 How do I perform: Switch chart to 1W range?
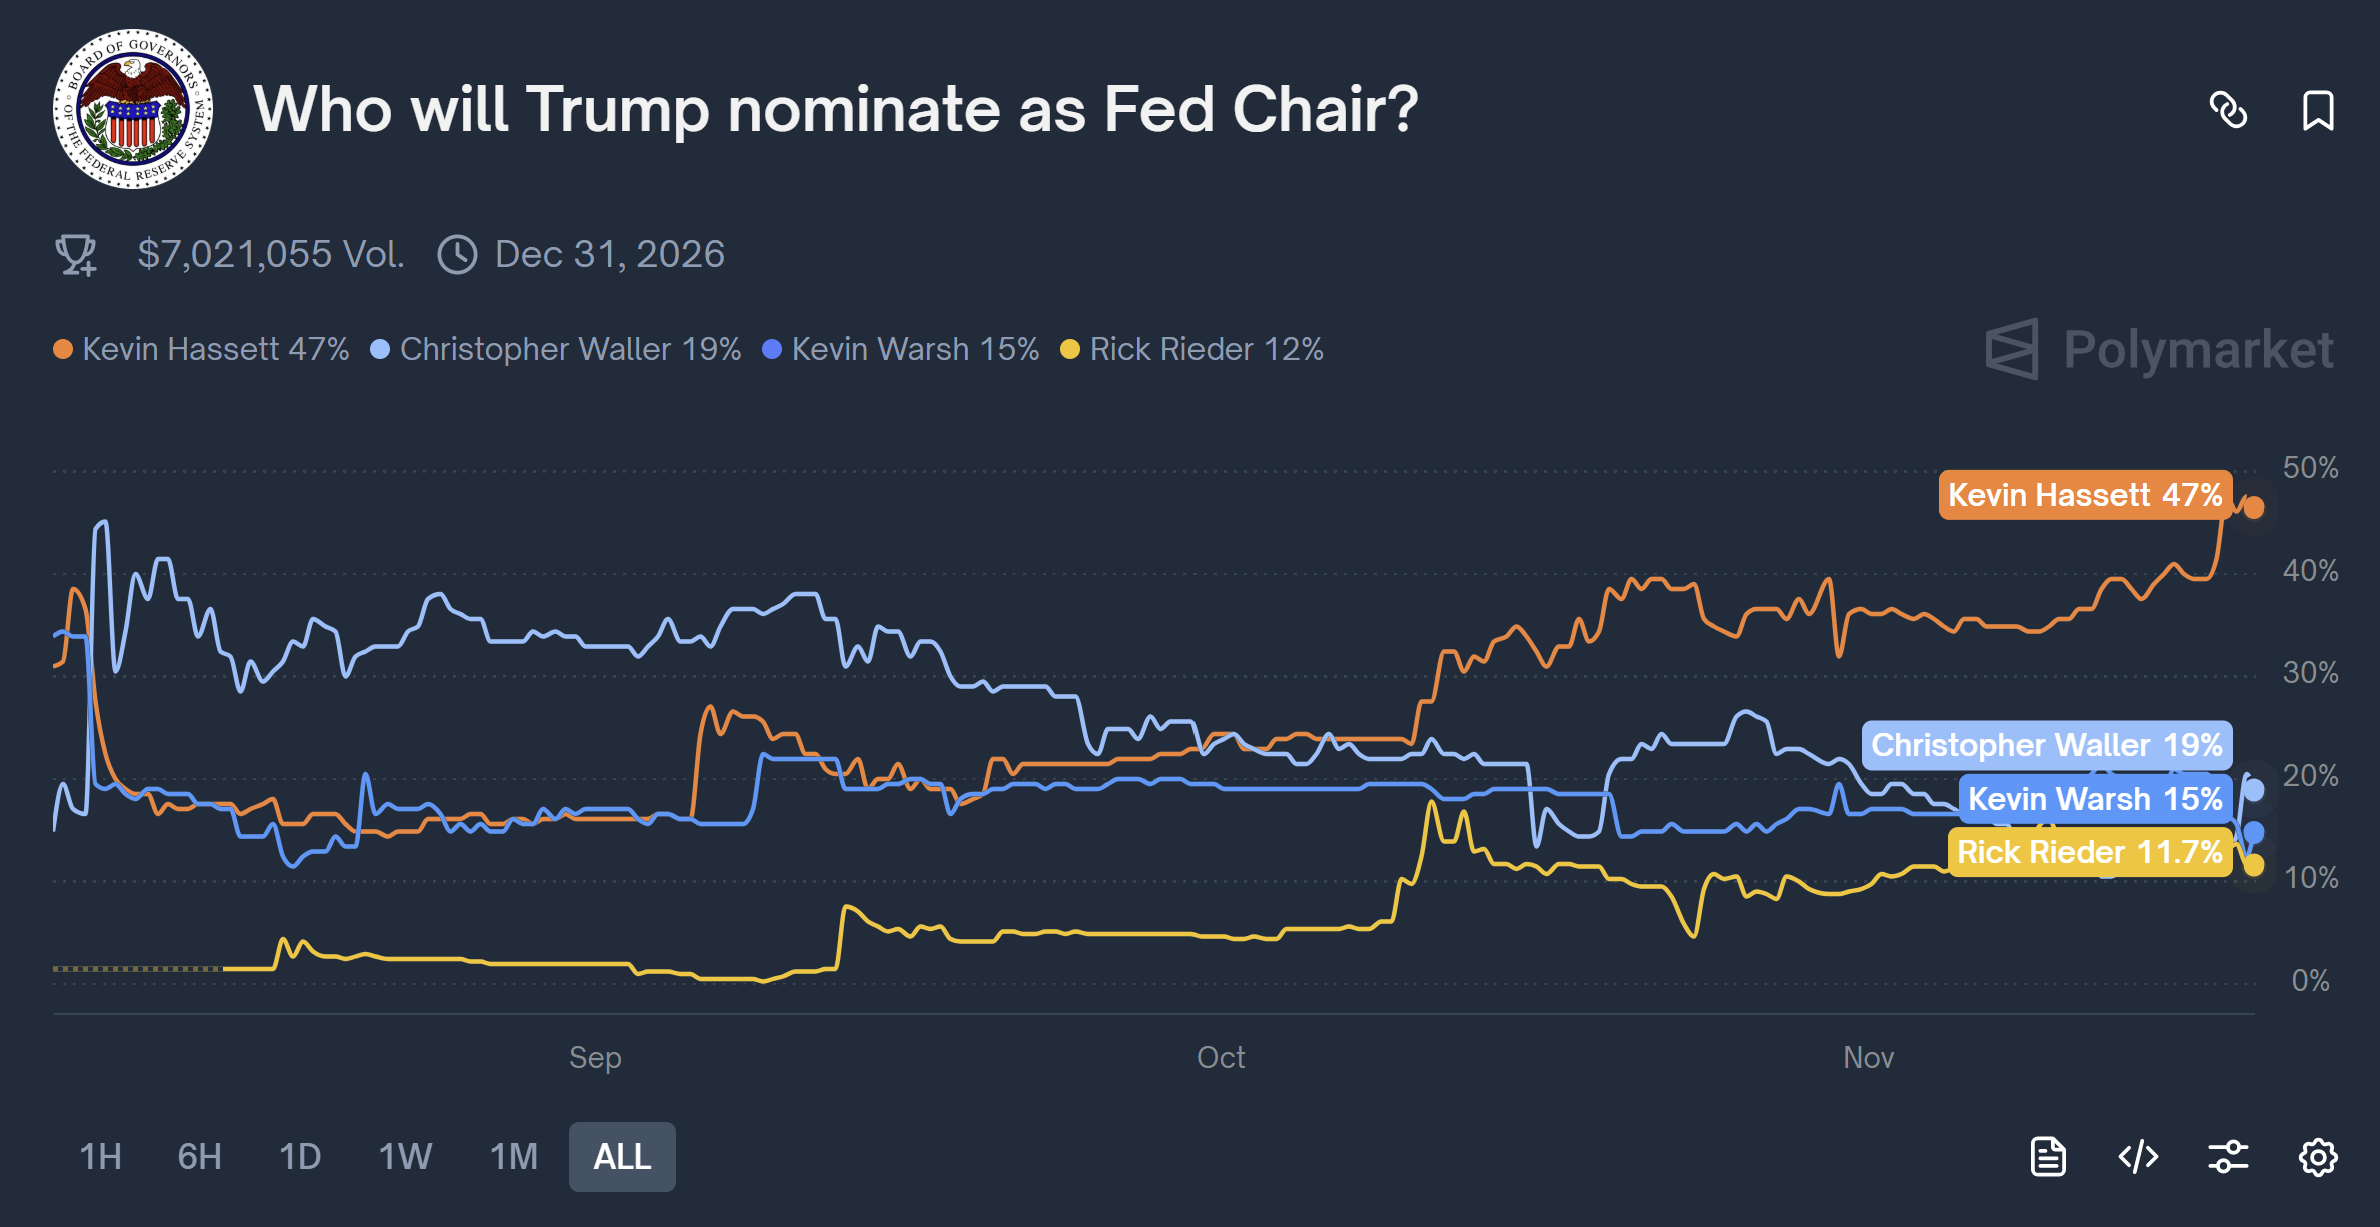point(405,1157)
